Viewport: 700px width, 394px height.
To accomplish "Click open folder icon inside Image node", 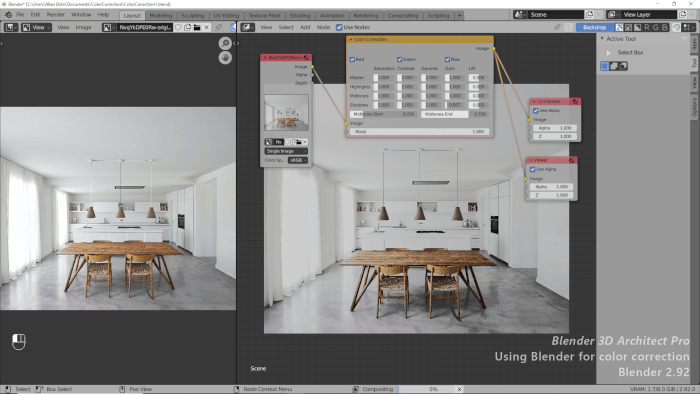I will click(x=298, y=142).
